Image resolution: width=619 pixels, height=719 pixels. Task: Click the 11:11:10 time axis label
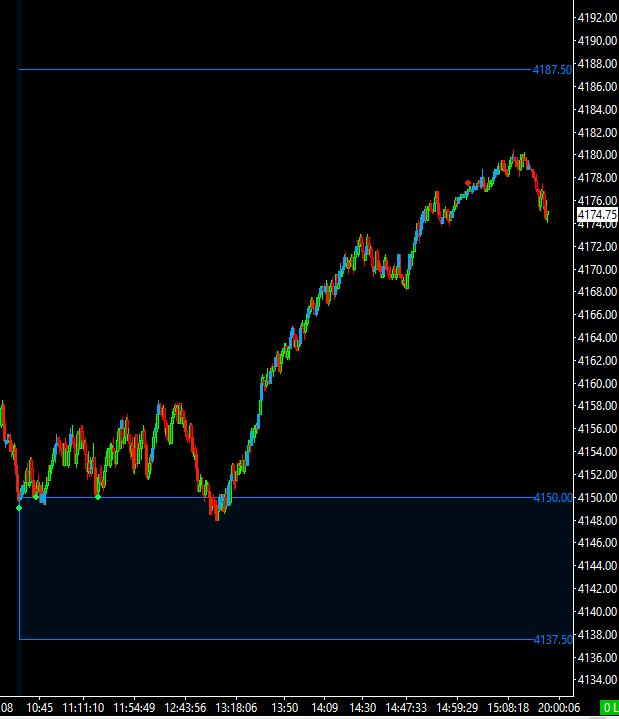tap(83, 708)
